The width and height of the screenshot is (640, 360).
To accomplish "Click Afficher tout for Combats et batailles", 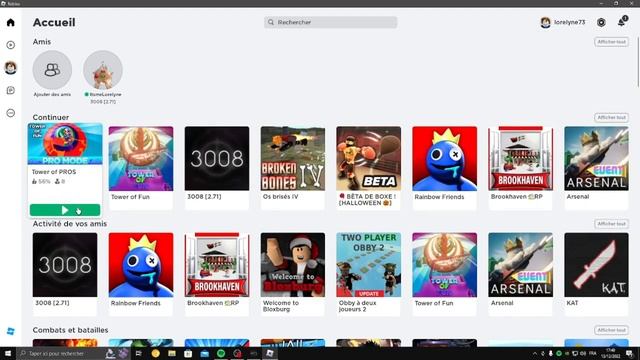I will coord(611,330).
